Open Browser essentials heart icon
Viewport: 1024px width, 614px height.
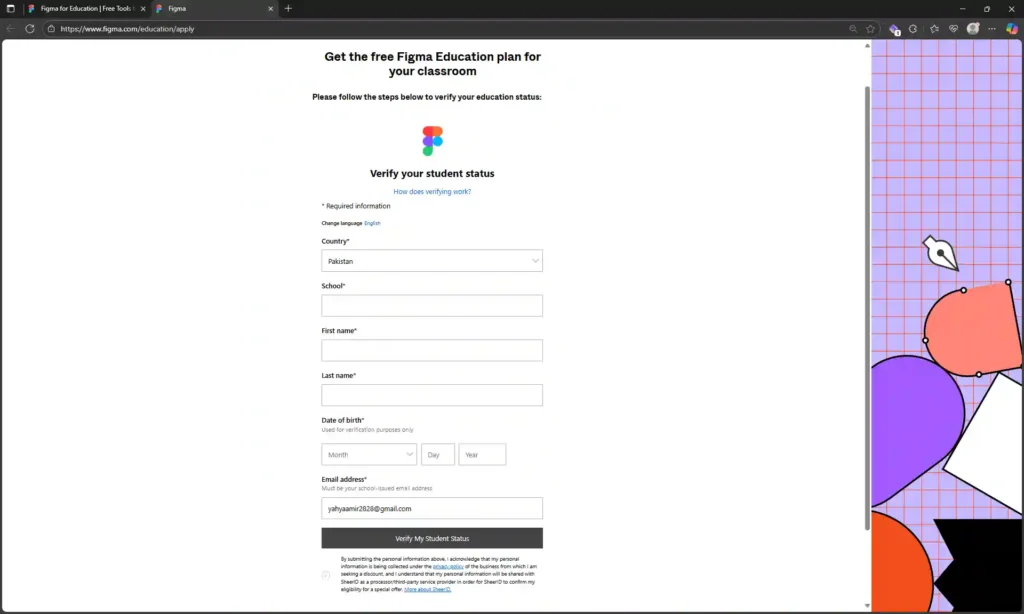pos(953,29)
